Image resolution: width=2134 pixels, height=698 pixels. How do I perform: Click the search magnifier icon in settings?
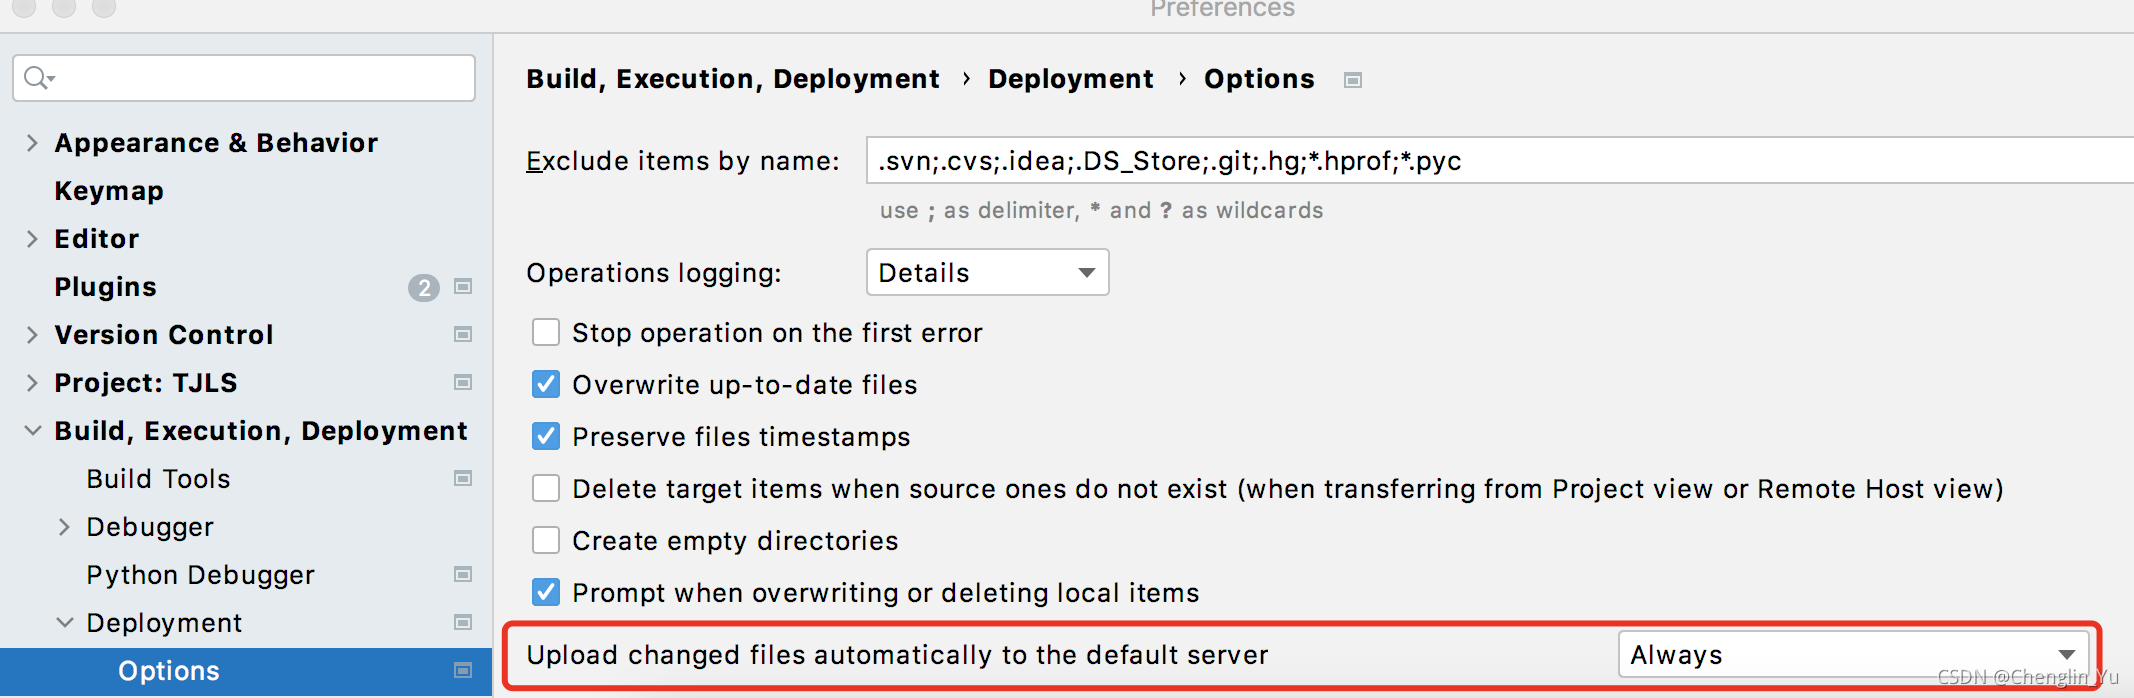point(38,77)
